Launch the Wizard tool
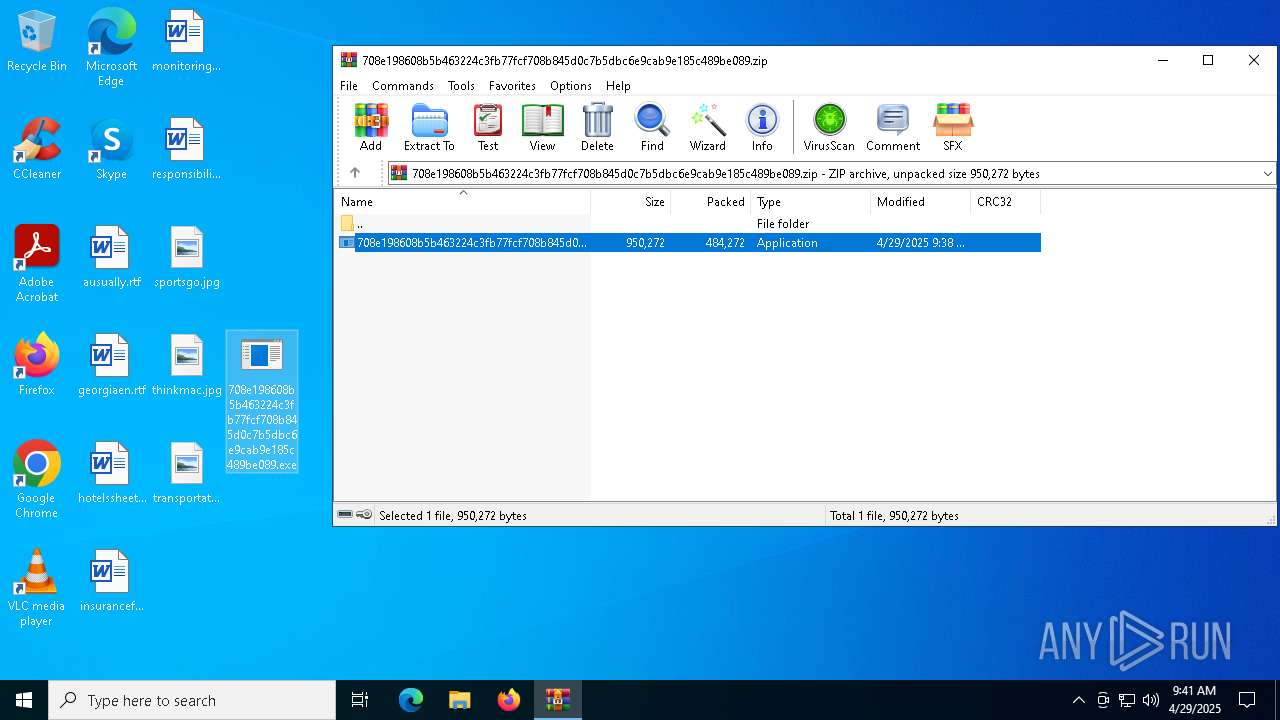 707,127
